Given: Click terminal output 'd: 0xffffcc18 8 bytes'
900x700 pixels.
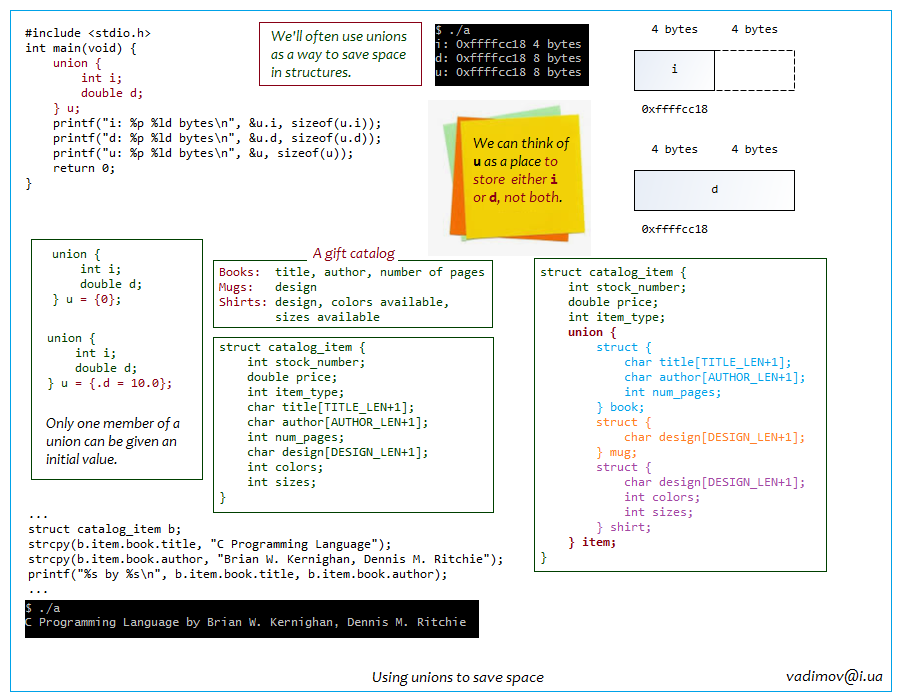Looking at the screenshot, I should (508, 58).
